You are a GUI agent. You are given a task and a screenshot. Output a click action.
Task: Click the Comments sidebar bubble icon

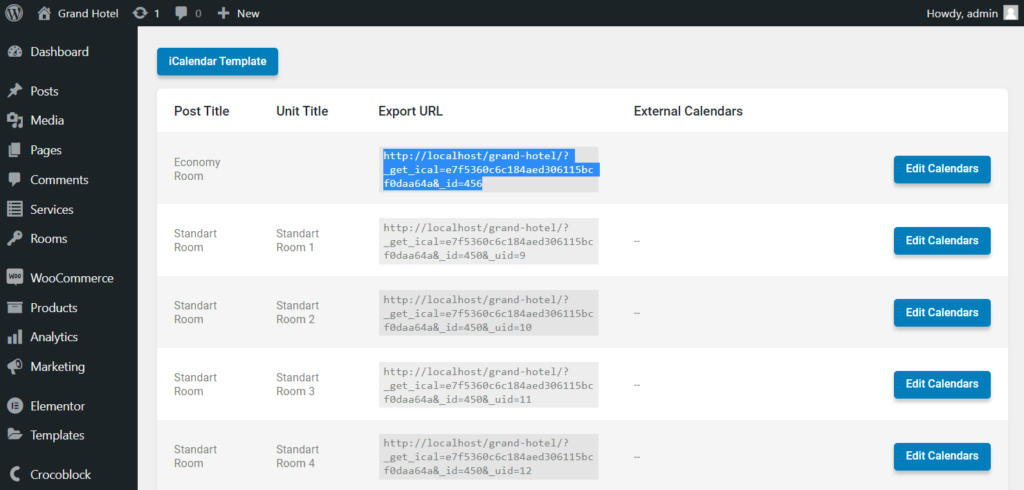pyautogui.click(x=15, y=180)
